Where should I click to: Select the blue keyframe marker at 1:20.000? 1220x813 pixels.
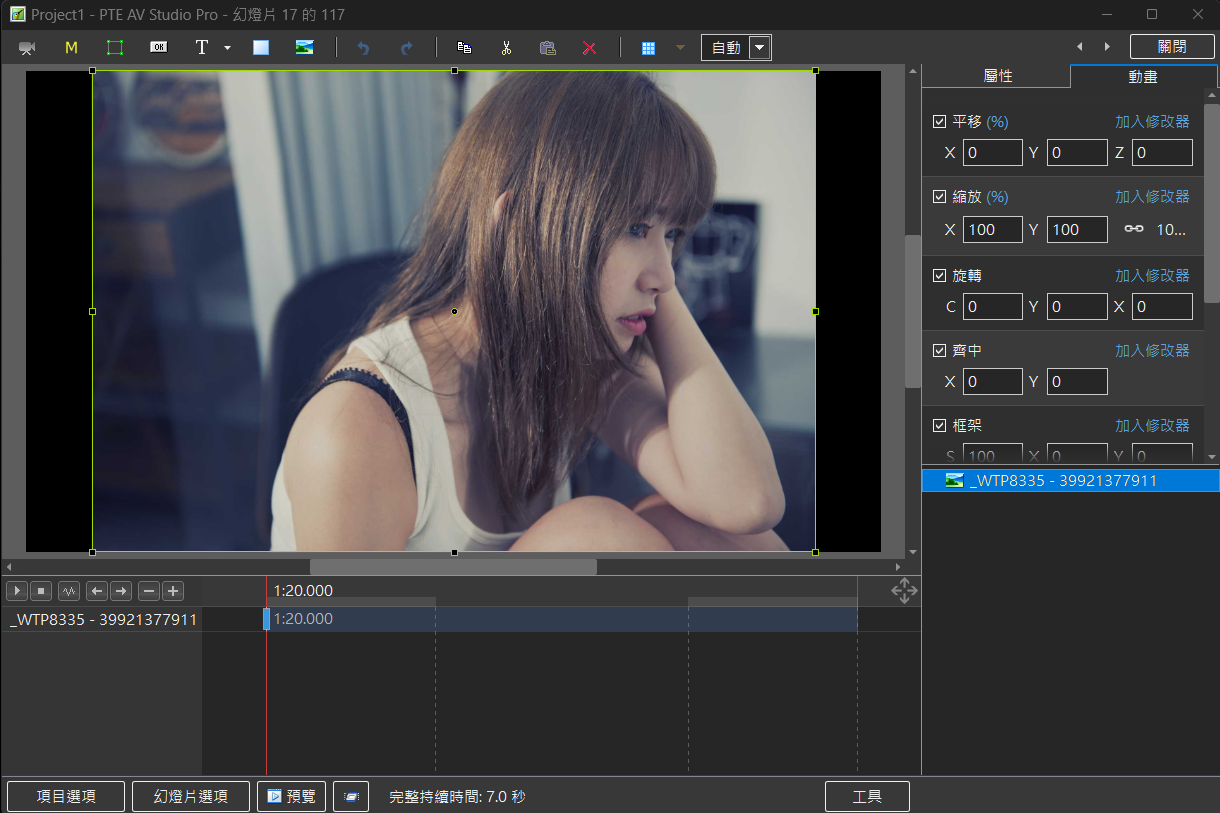(266, 619)
